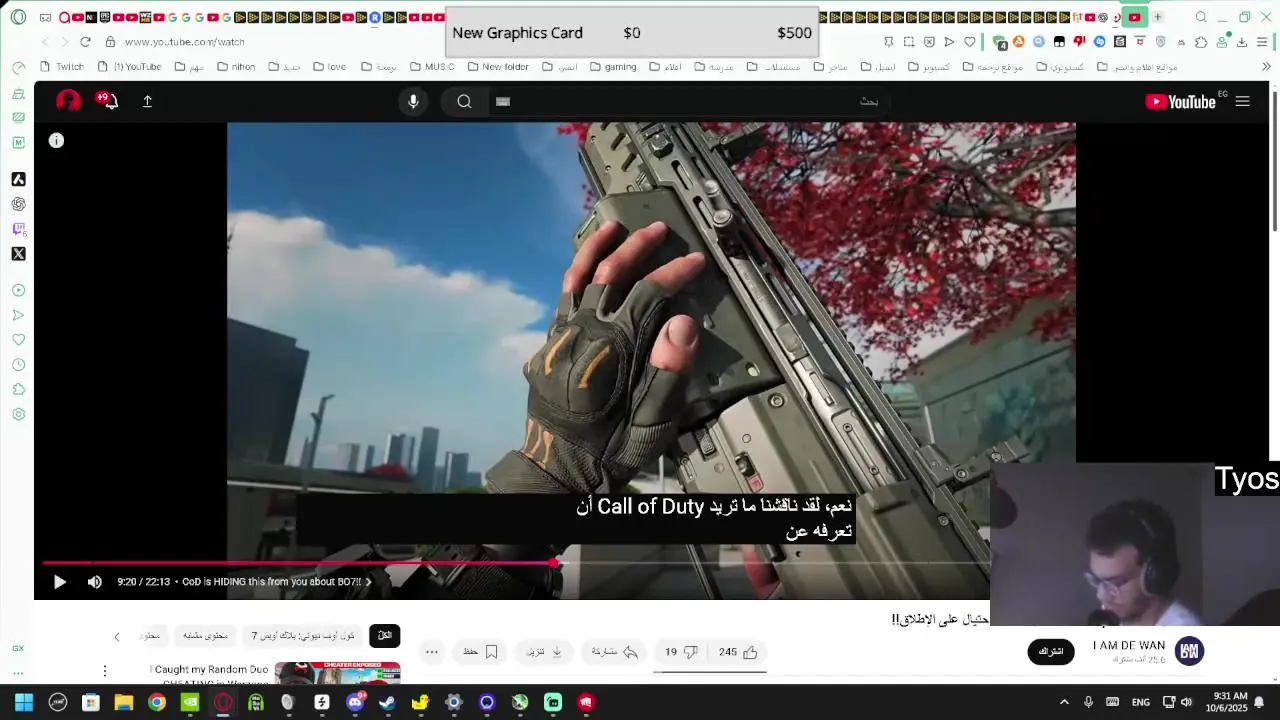
Task: Open a new browser tab with plus
Action: (1157, 17)
